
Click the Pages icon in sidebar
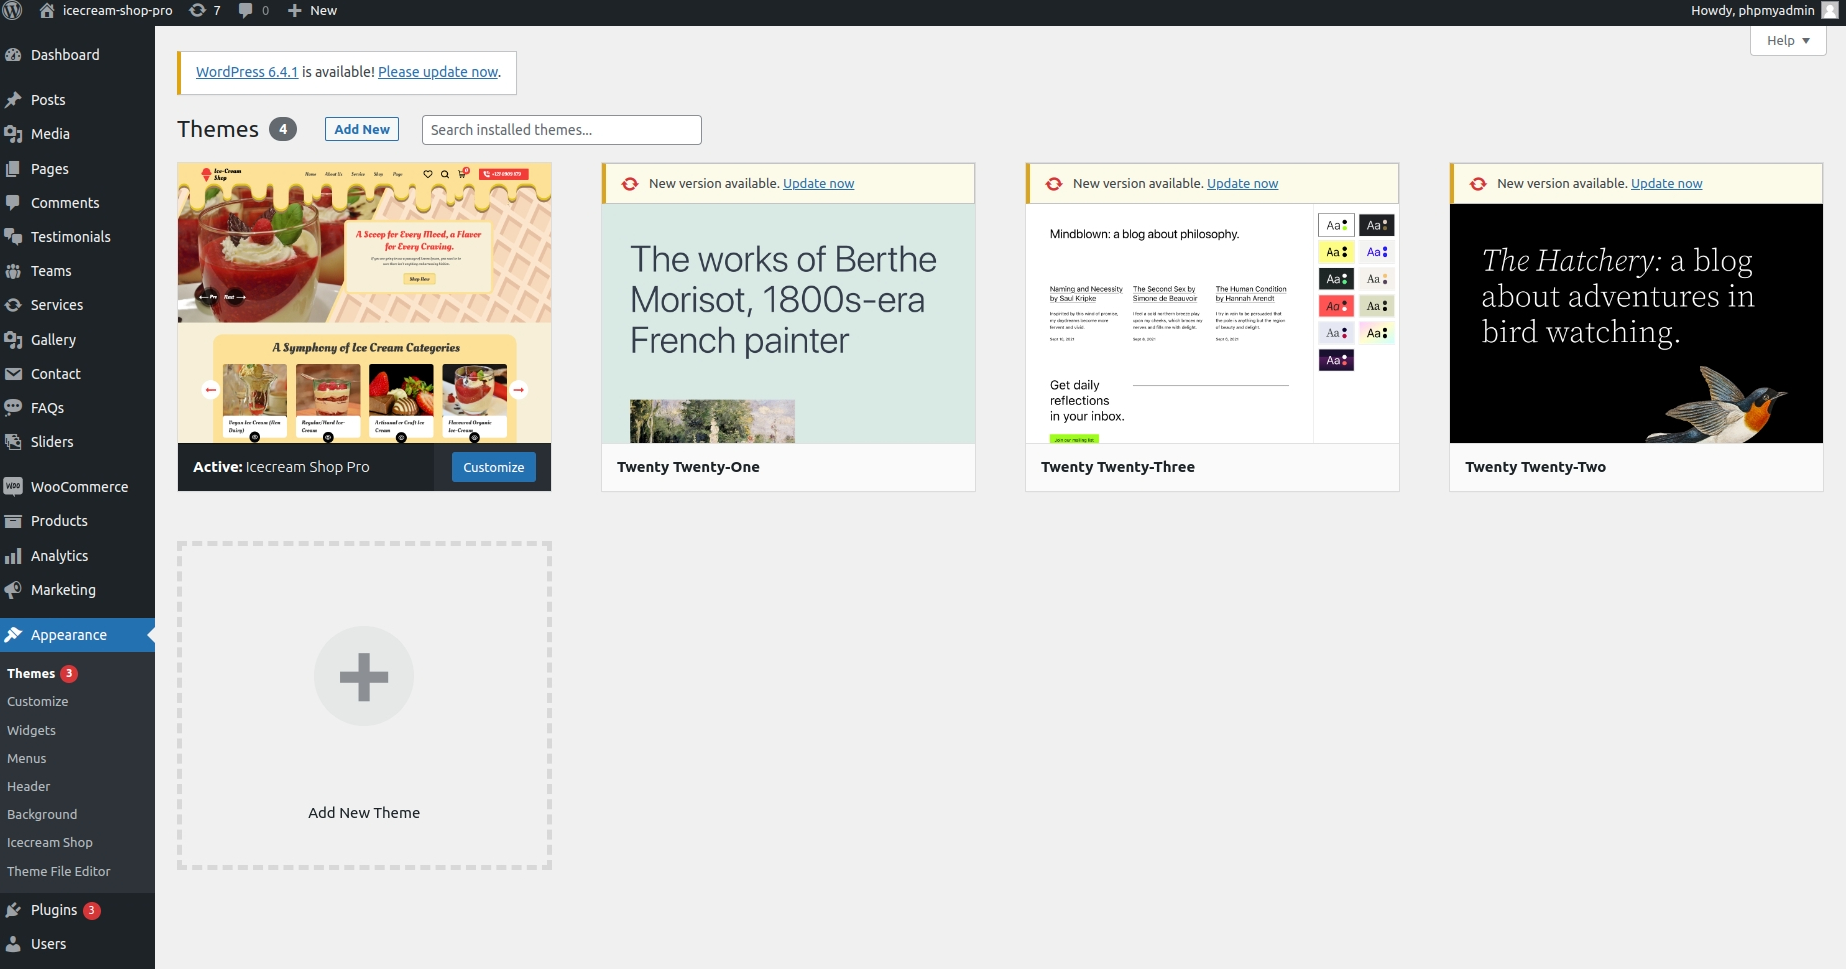click(x=14, y=169)
